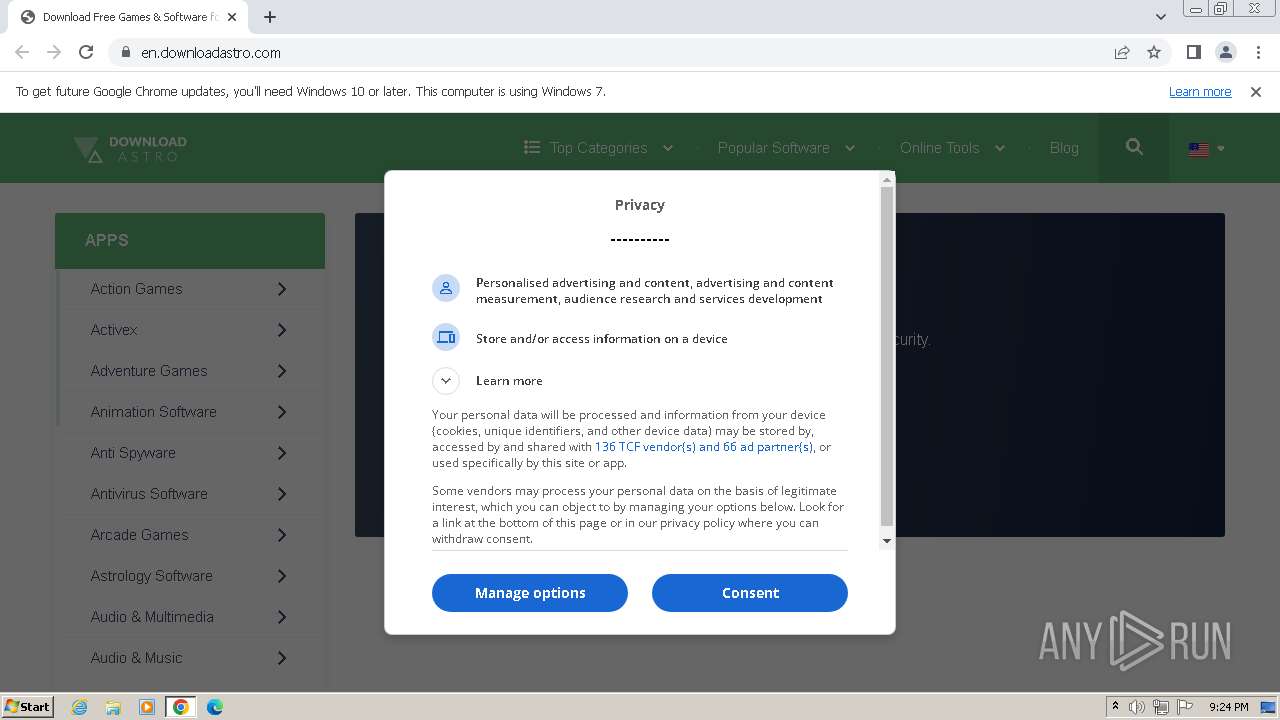The image size is (1280, 720).
Task: Show hidden tray icons arrow
Action: tap(1115, 707)
